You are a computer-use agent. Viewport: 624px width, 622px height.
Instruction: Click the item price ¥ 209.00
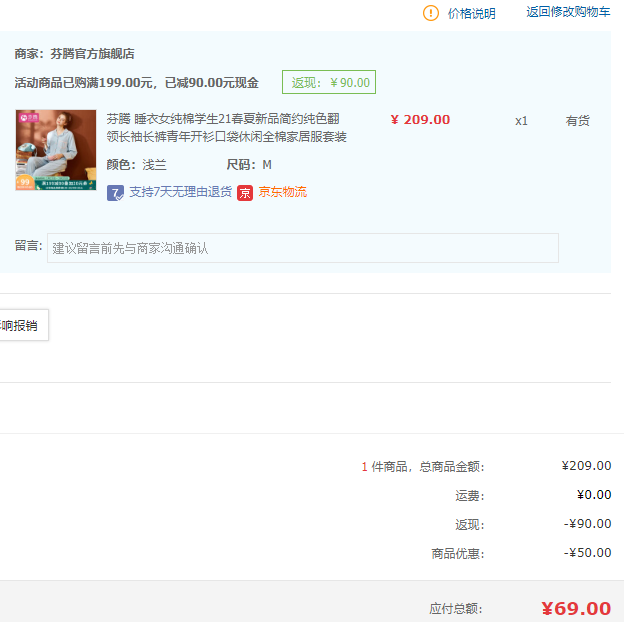tap(420, 120)
